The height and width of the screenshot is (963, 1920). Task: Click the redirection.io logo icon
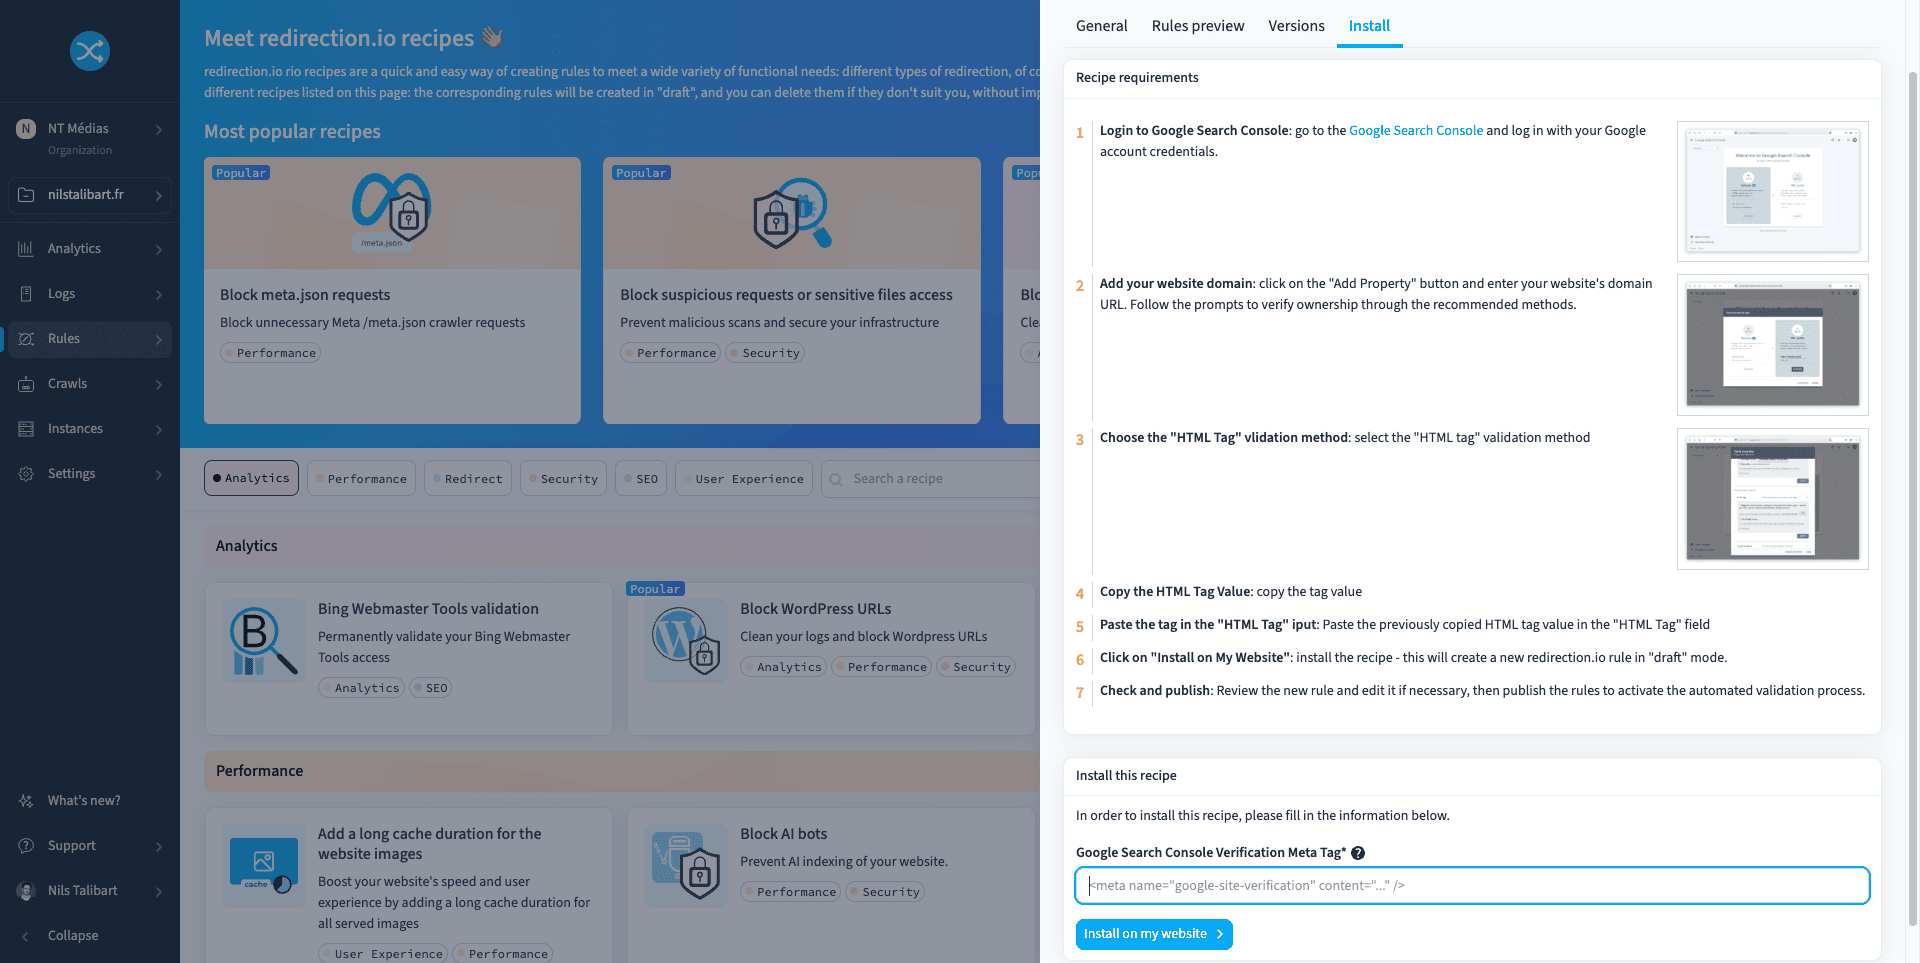click(x=90, y=51)
